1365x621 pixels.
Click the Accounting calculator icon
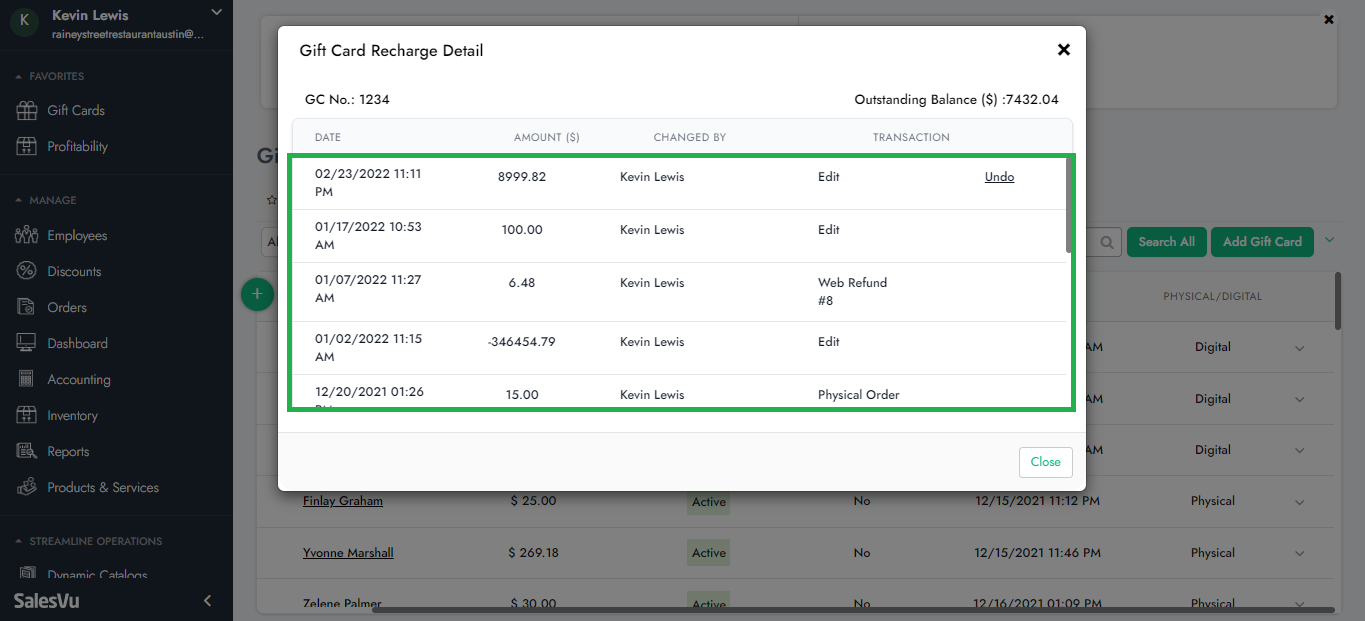(x=27, y=380)
